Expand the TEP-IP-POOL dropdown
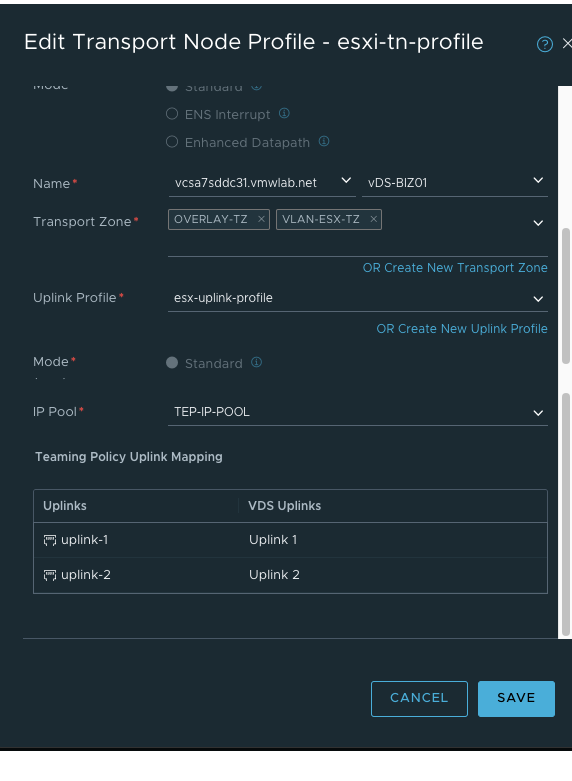Image resolution: width=572 pixels, height=781 pixels. click(x=358, y=412)
